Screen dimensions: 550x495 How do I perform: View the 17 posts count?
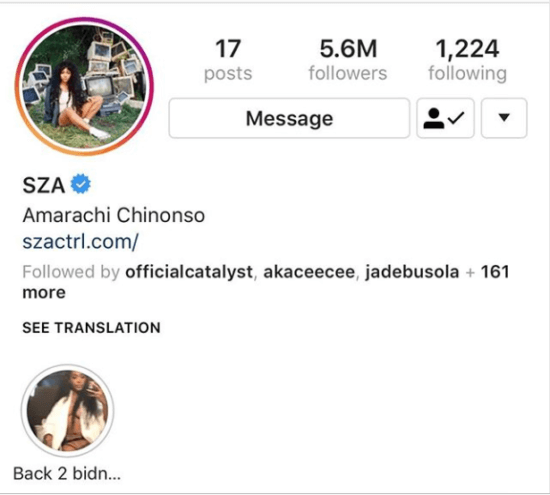tap(228, 60)
